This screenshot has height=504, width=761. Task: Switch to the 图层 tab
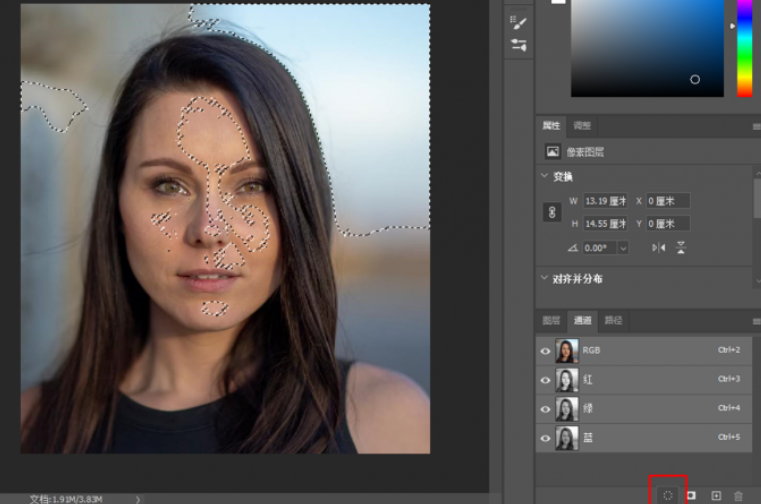pos(551,321)
